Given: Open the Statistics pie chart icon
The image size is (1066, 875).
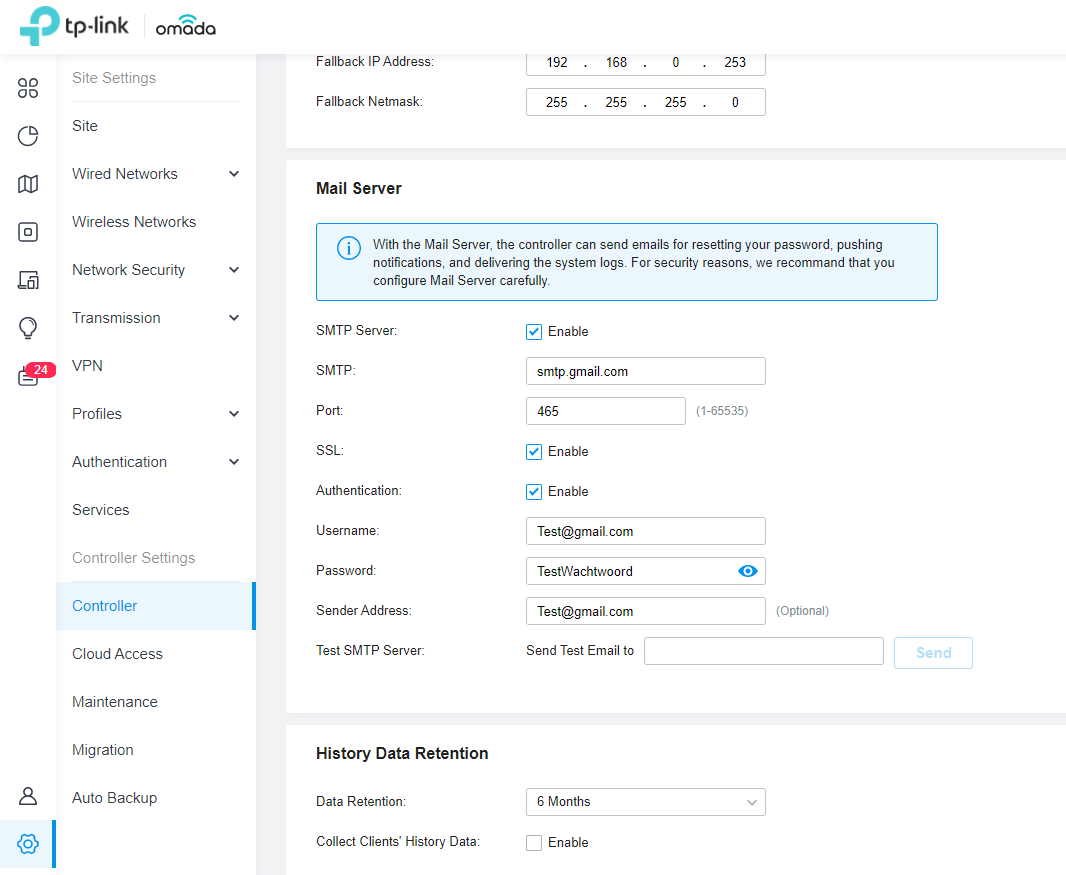Looking at the screenshot, I should click(28, 136).
